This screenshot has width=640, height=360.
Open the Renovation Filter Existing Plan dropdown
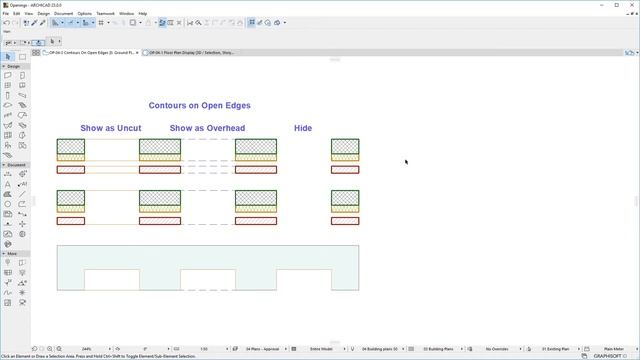(x=579, y=349)
